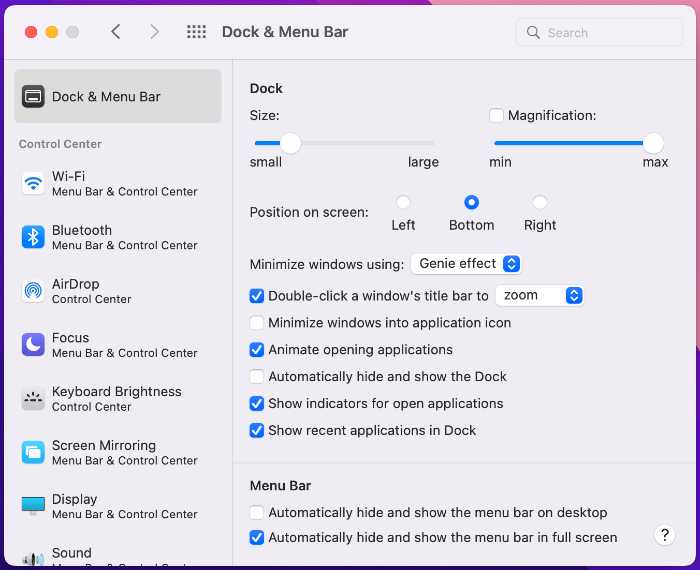700x570 pixels.
Task: Click the Dock Size slider knob
Action: (291, 143)
